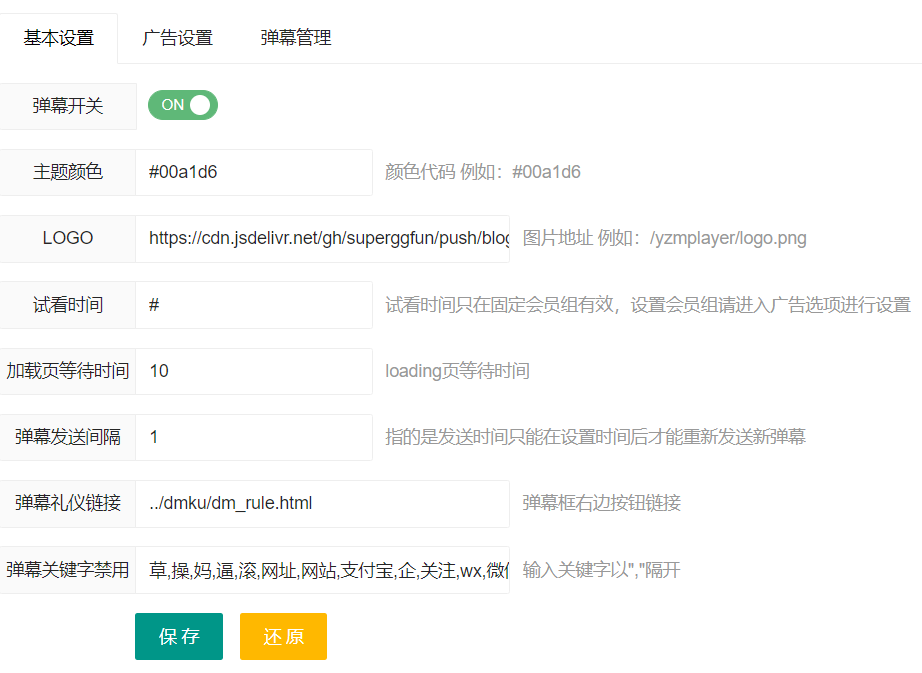Click the hint text 输入关键字以","隔开
Screen dimensions: 922x673
point(602,570)
